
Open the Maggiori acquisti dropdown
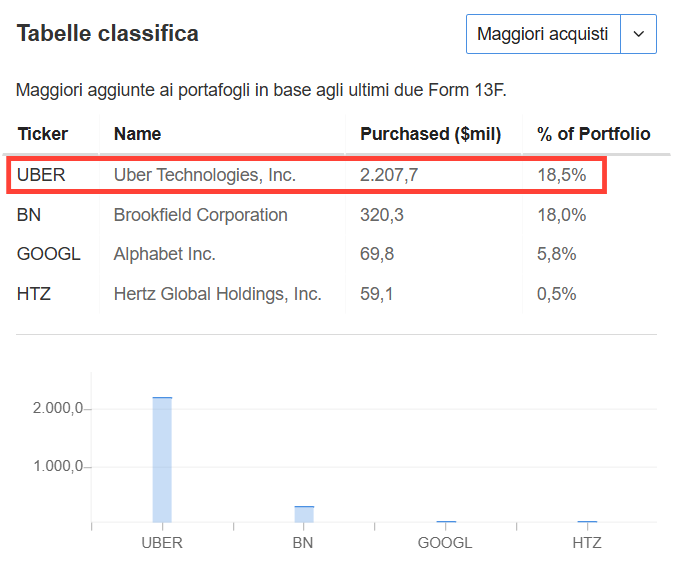pos(561,34)
